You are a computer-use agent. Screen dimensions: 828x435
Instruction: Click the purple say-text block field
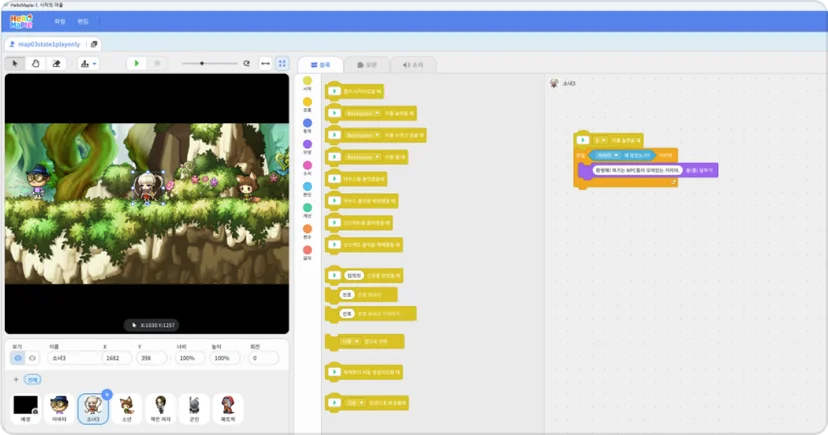(x=637, y=170)
